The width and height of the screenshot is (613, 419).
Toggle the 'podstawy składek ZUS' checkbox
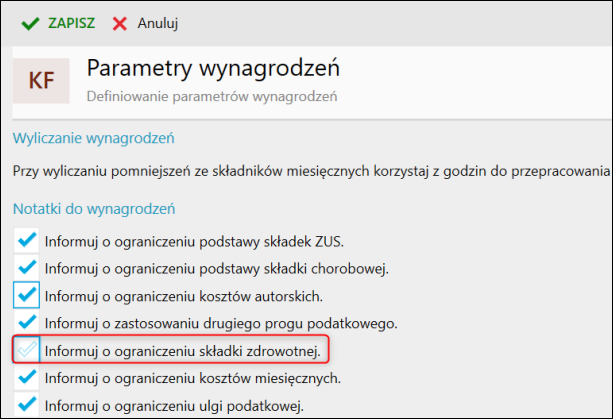[27, 240]
